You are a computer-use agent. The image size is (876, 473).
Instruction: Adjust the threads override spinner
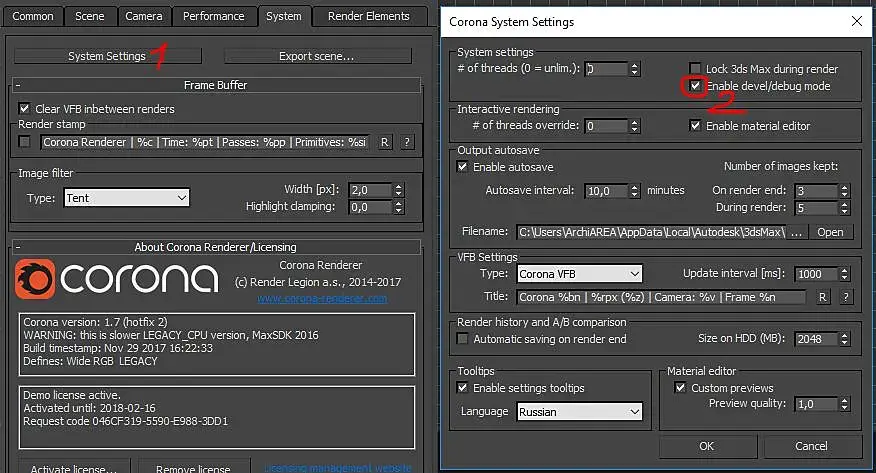(634, 126)
